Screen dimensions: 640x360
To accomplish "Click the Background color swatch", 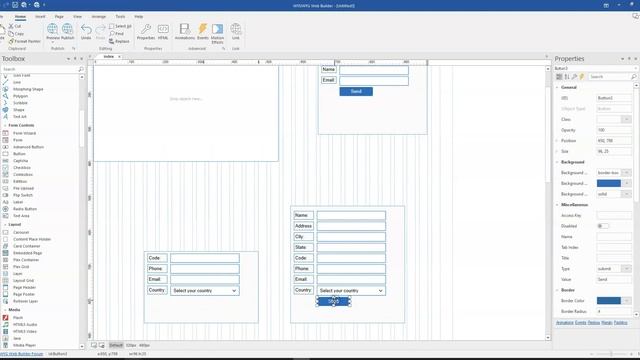I will (609, 183).
